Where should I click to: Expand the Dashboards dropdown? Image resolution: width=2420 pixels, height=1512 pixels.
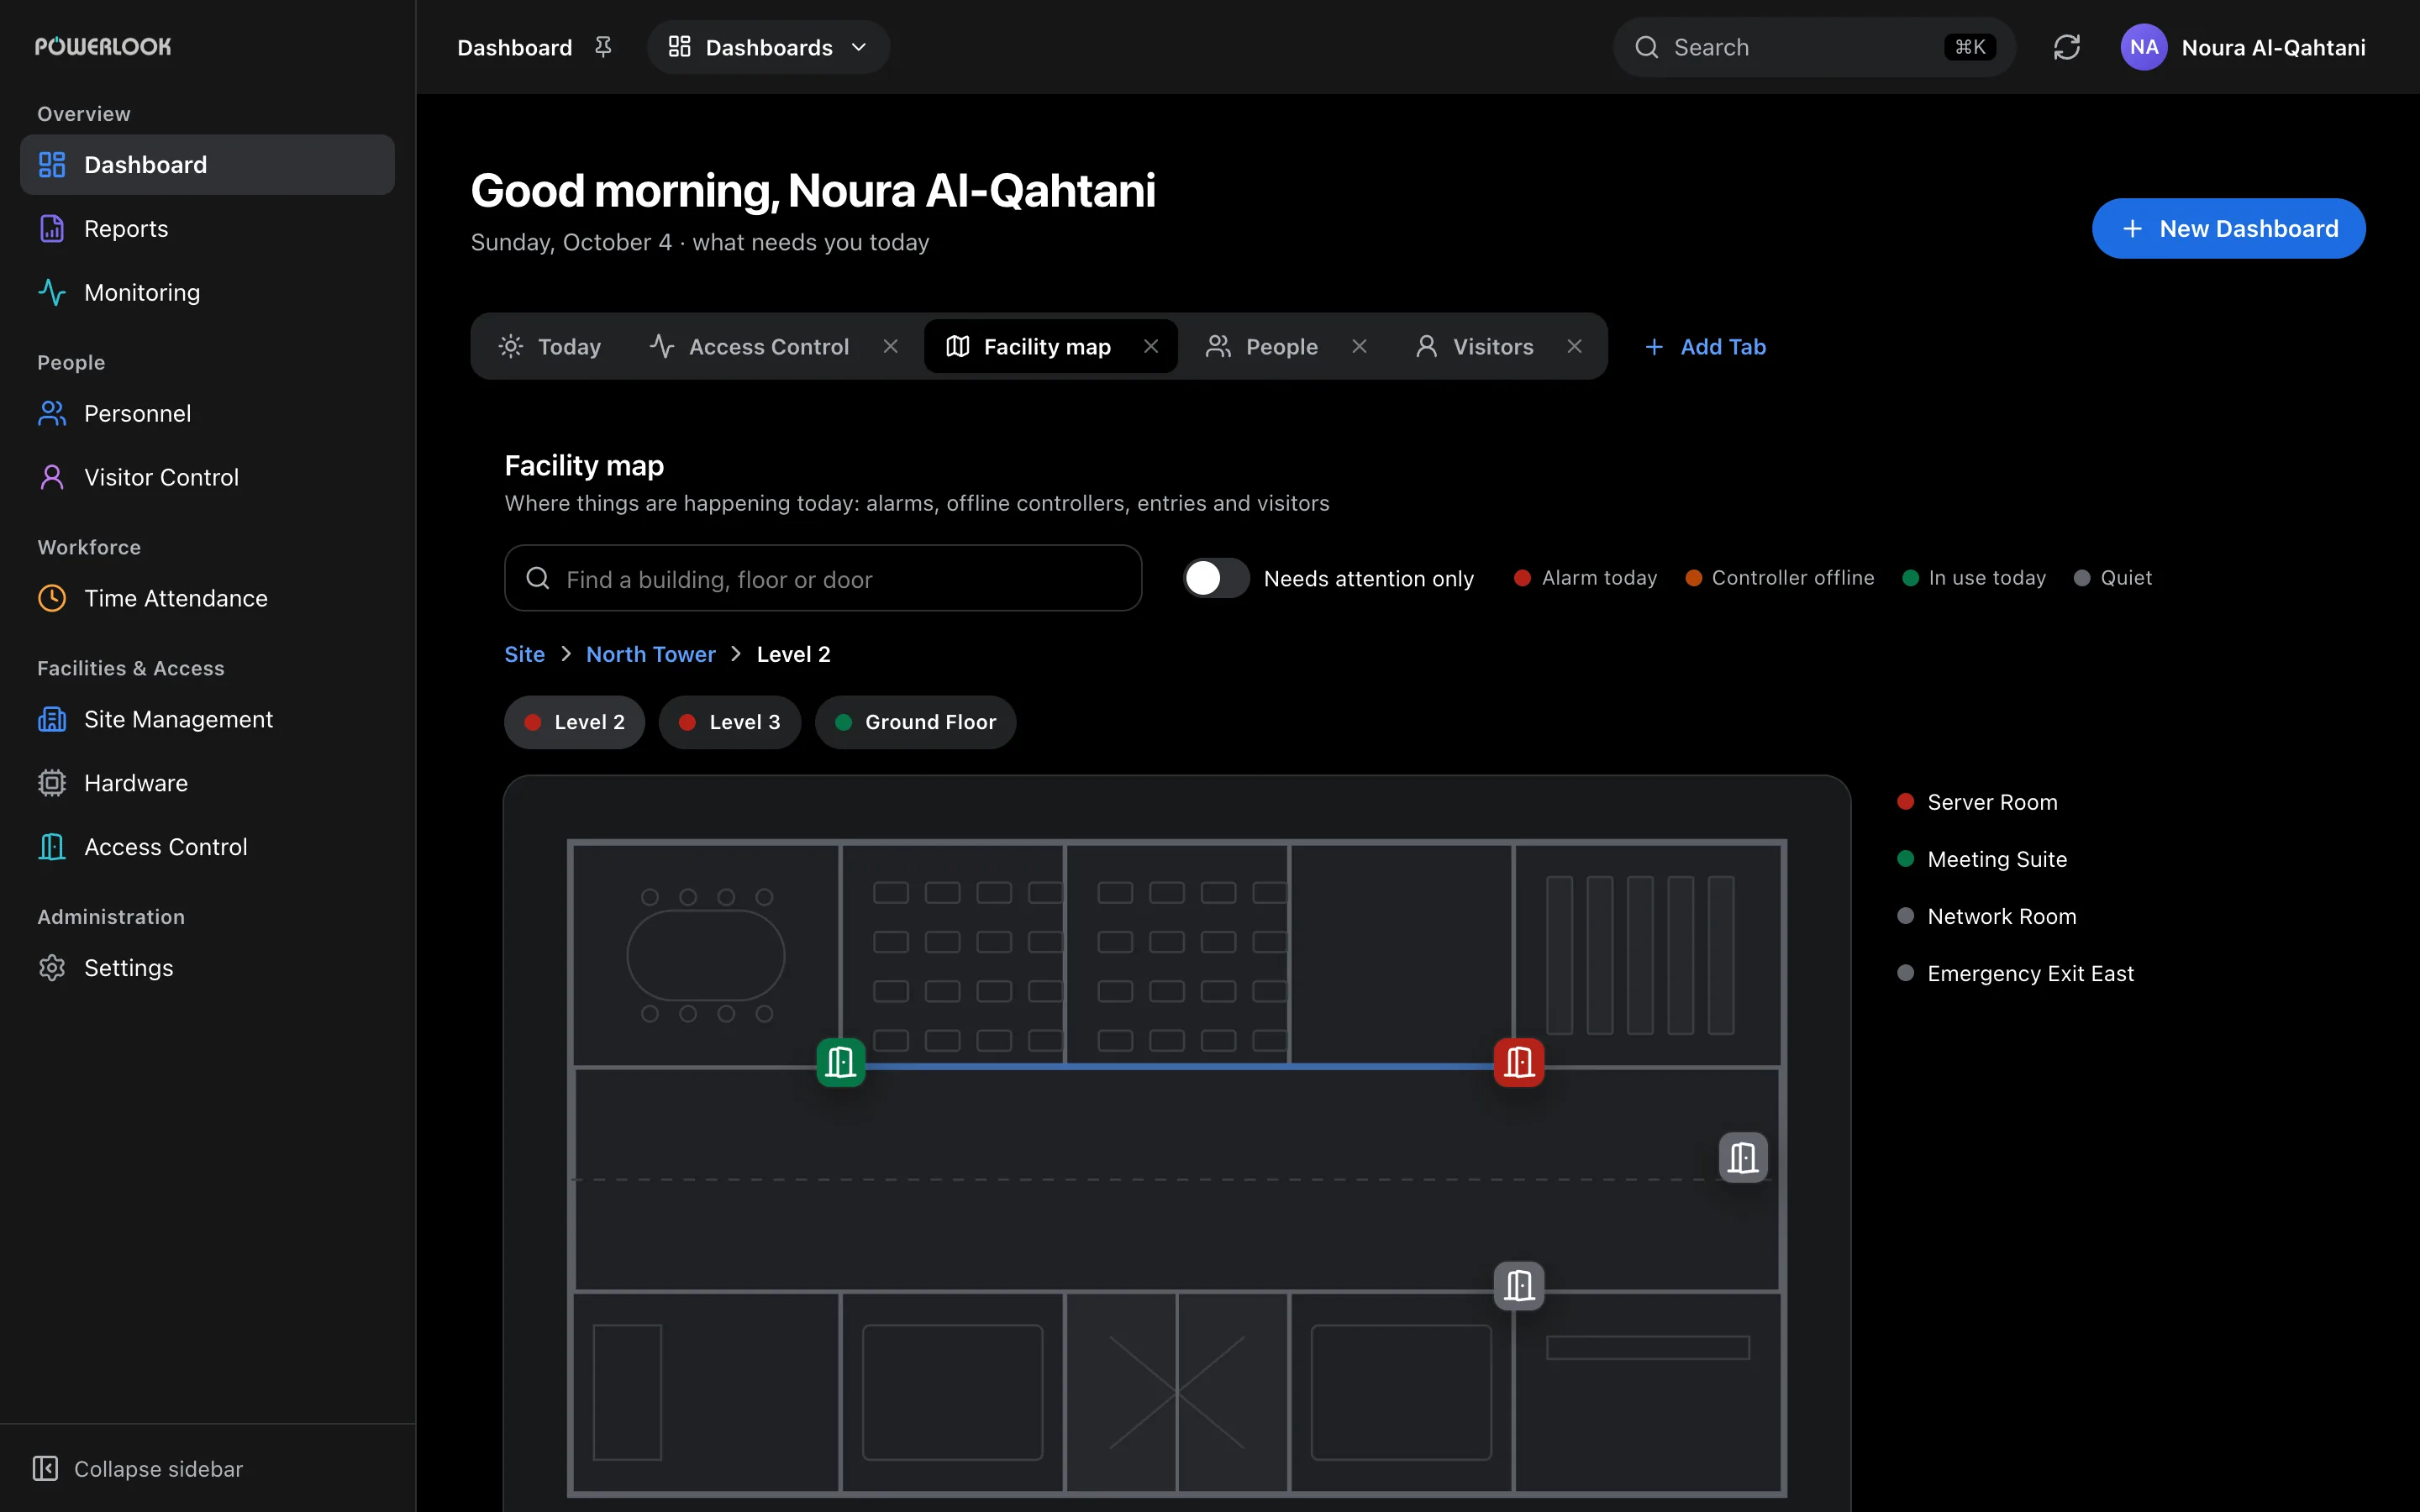(768, 47)
